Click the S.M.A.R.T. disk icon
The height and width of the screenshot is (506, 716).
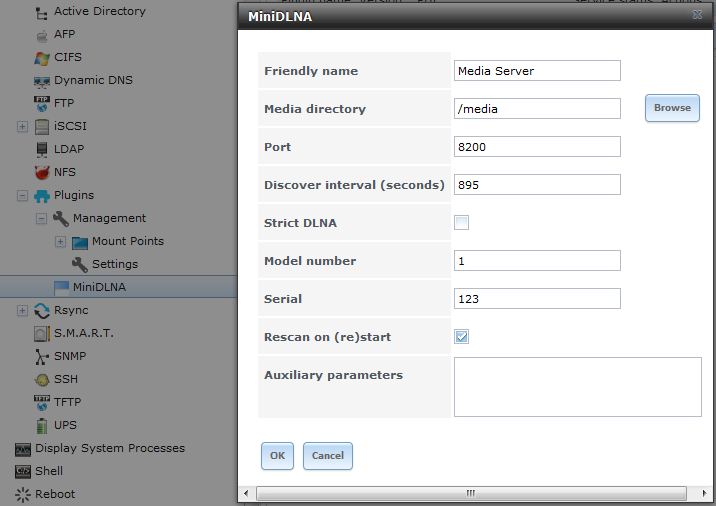42,334
